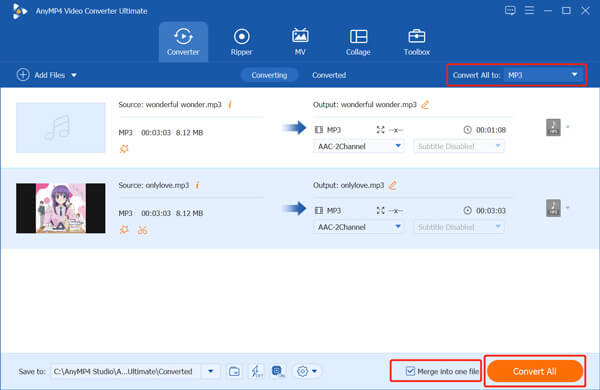
Task: Show the Converted list
Action: point(329,75)
